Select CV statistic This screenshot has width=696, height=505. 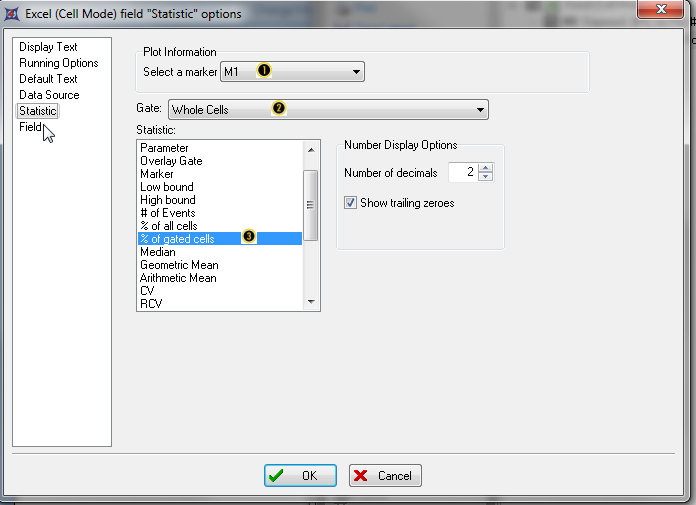coord(220,291)
